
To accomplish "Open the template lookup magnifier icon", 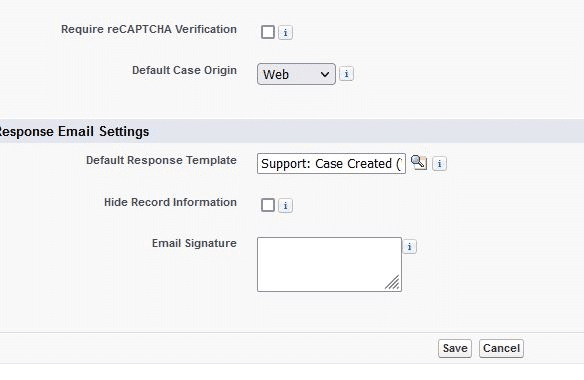I will (x=419, y=163).
